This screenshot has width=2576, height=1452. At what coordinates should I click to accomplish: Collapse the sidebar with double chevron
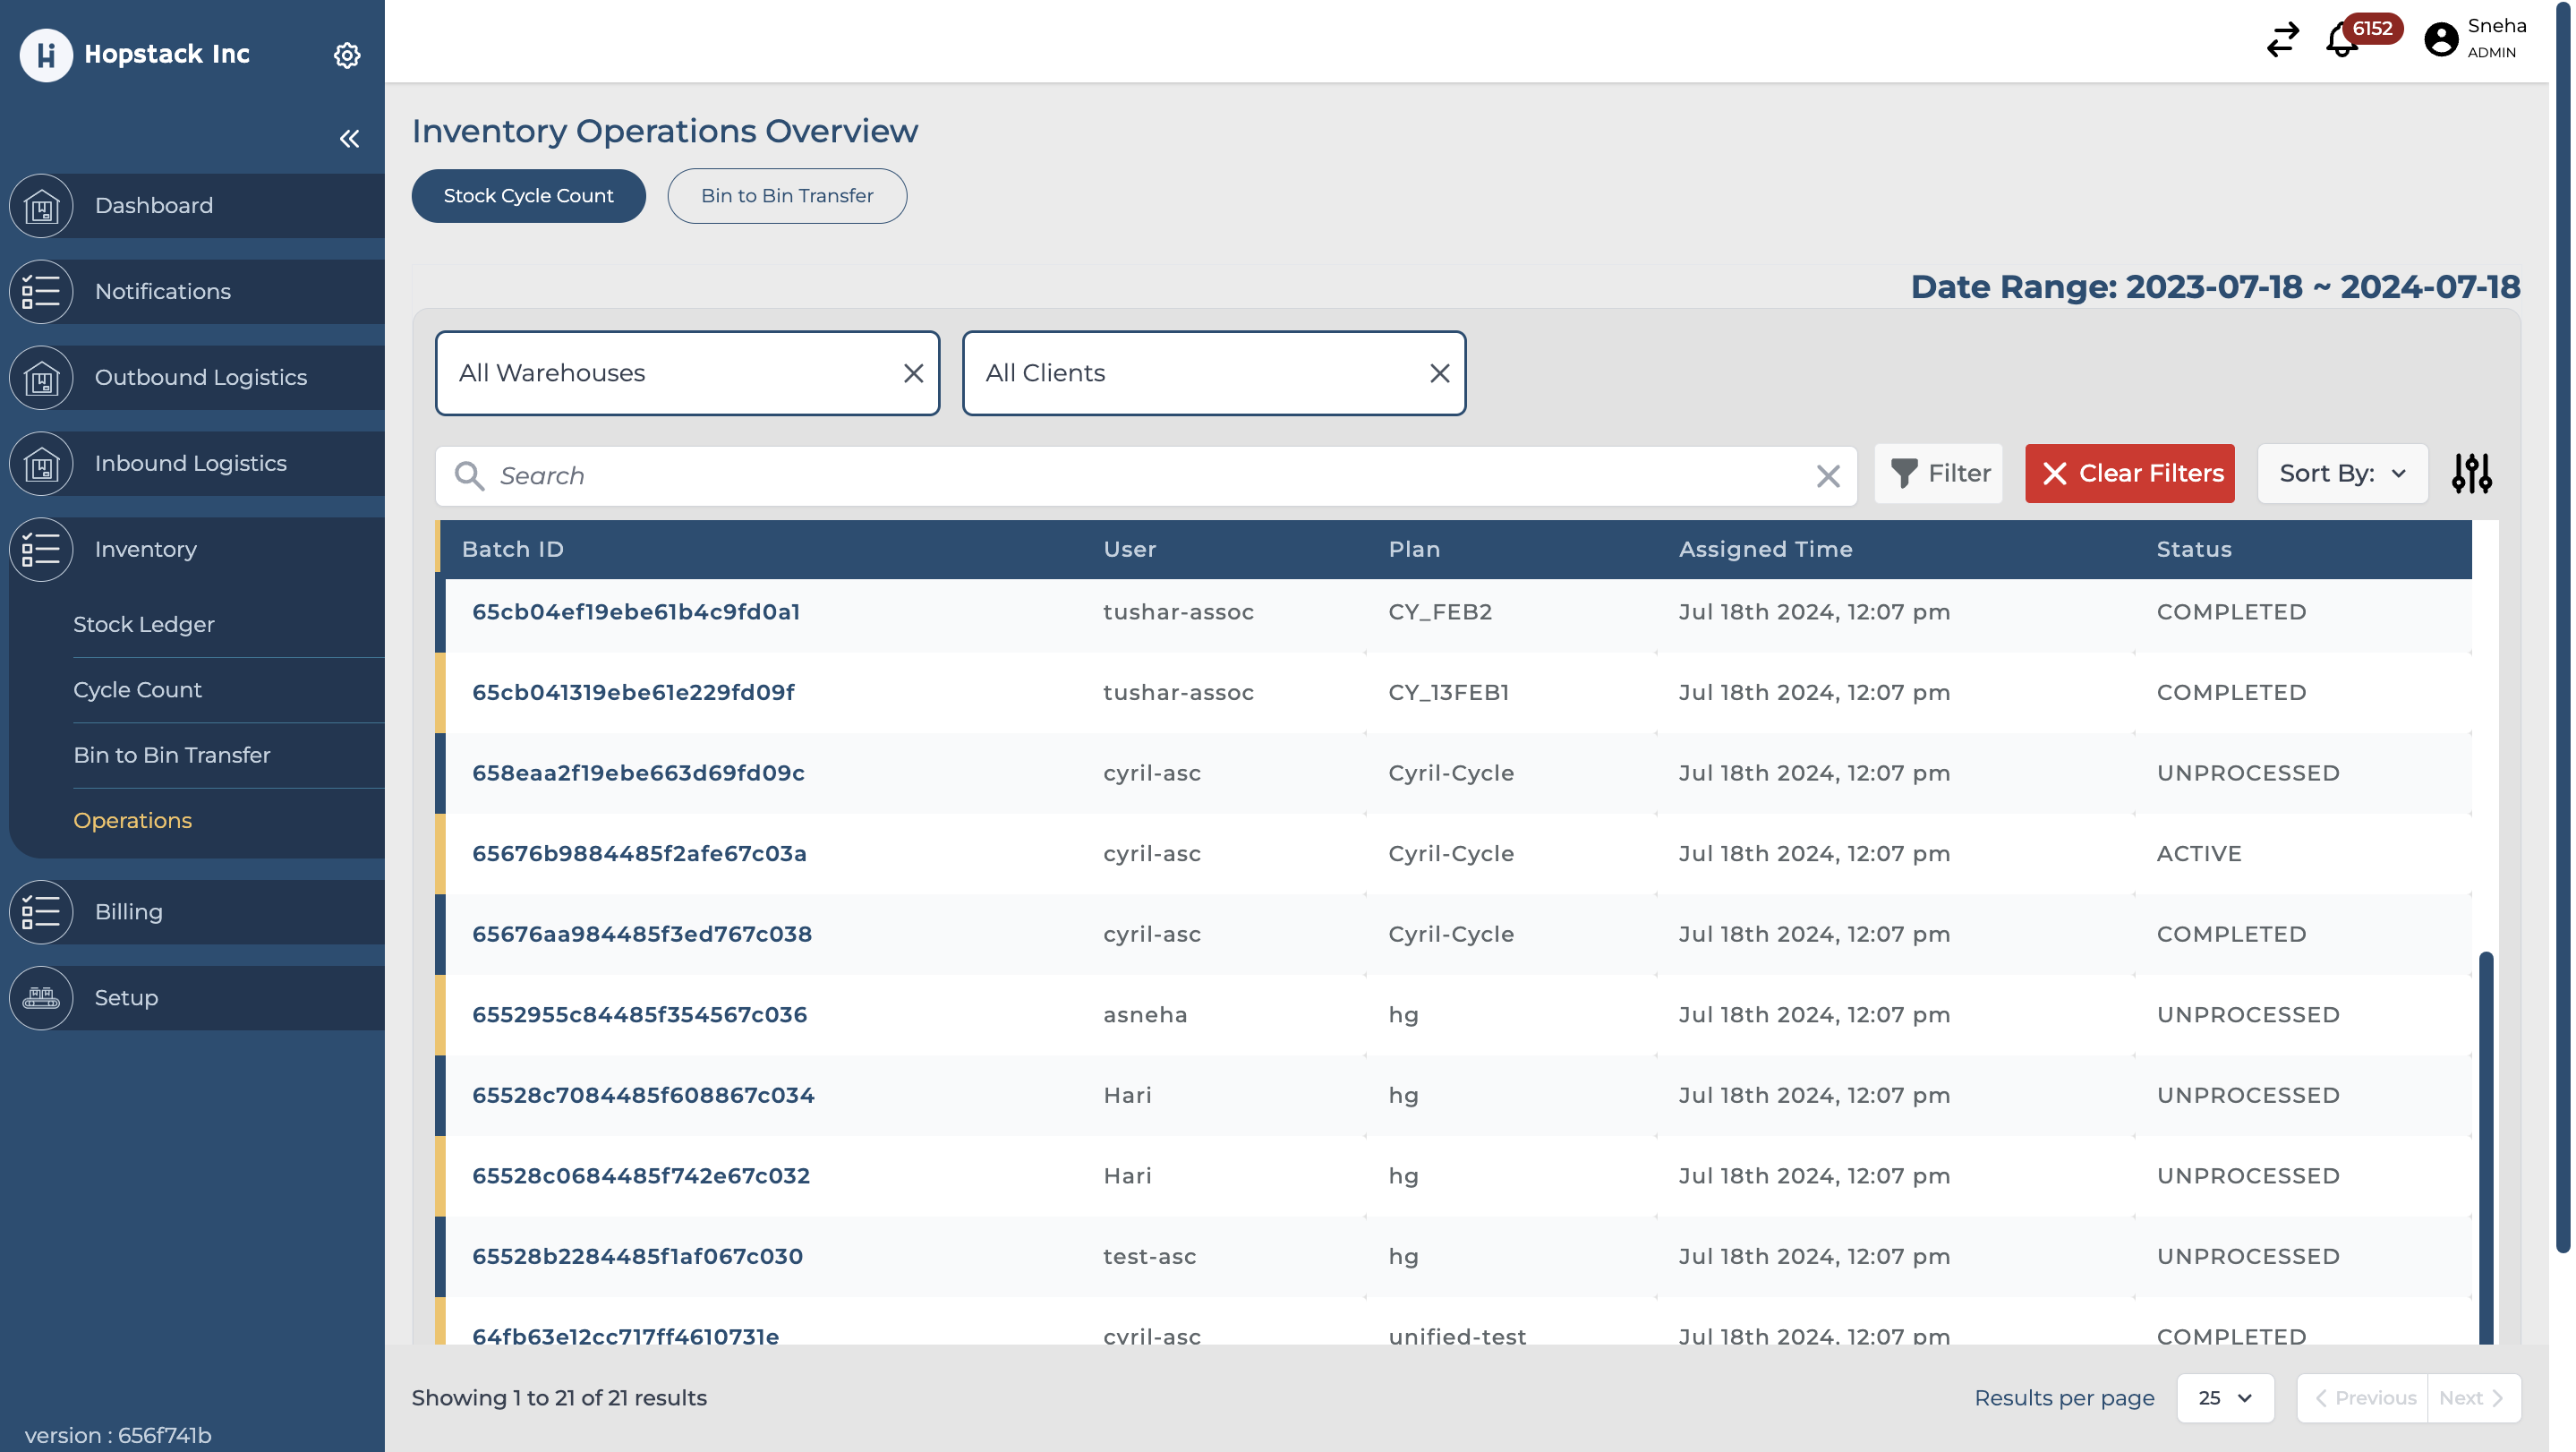[349, 139]
